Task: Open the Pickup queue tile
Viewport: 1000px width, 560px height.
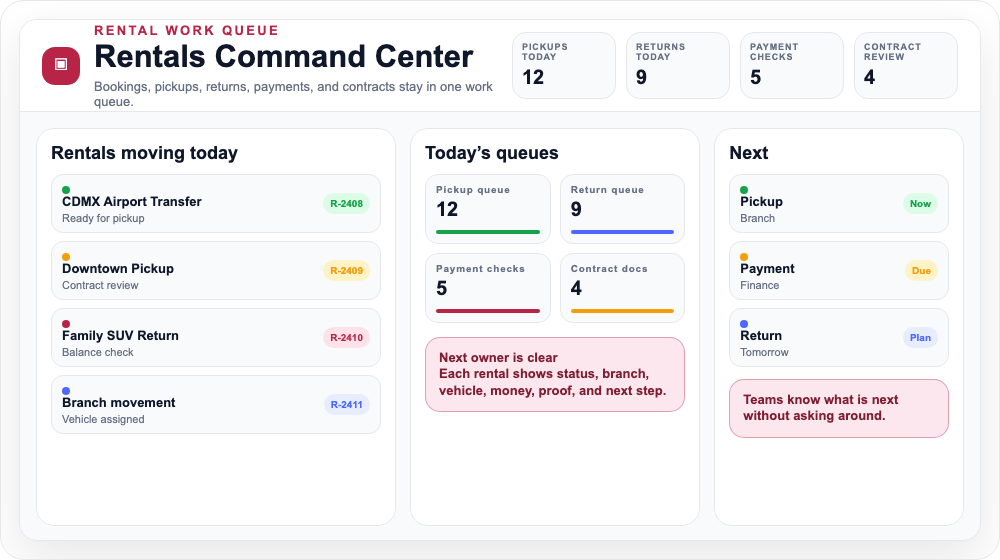Action: 488,209
